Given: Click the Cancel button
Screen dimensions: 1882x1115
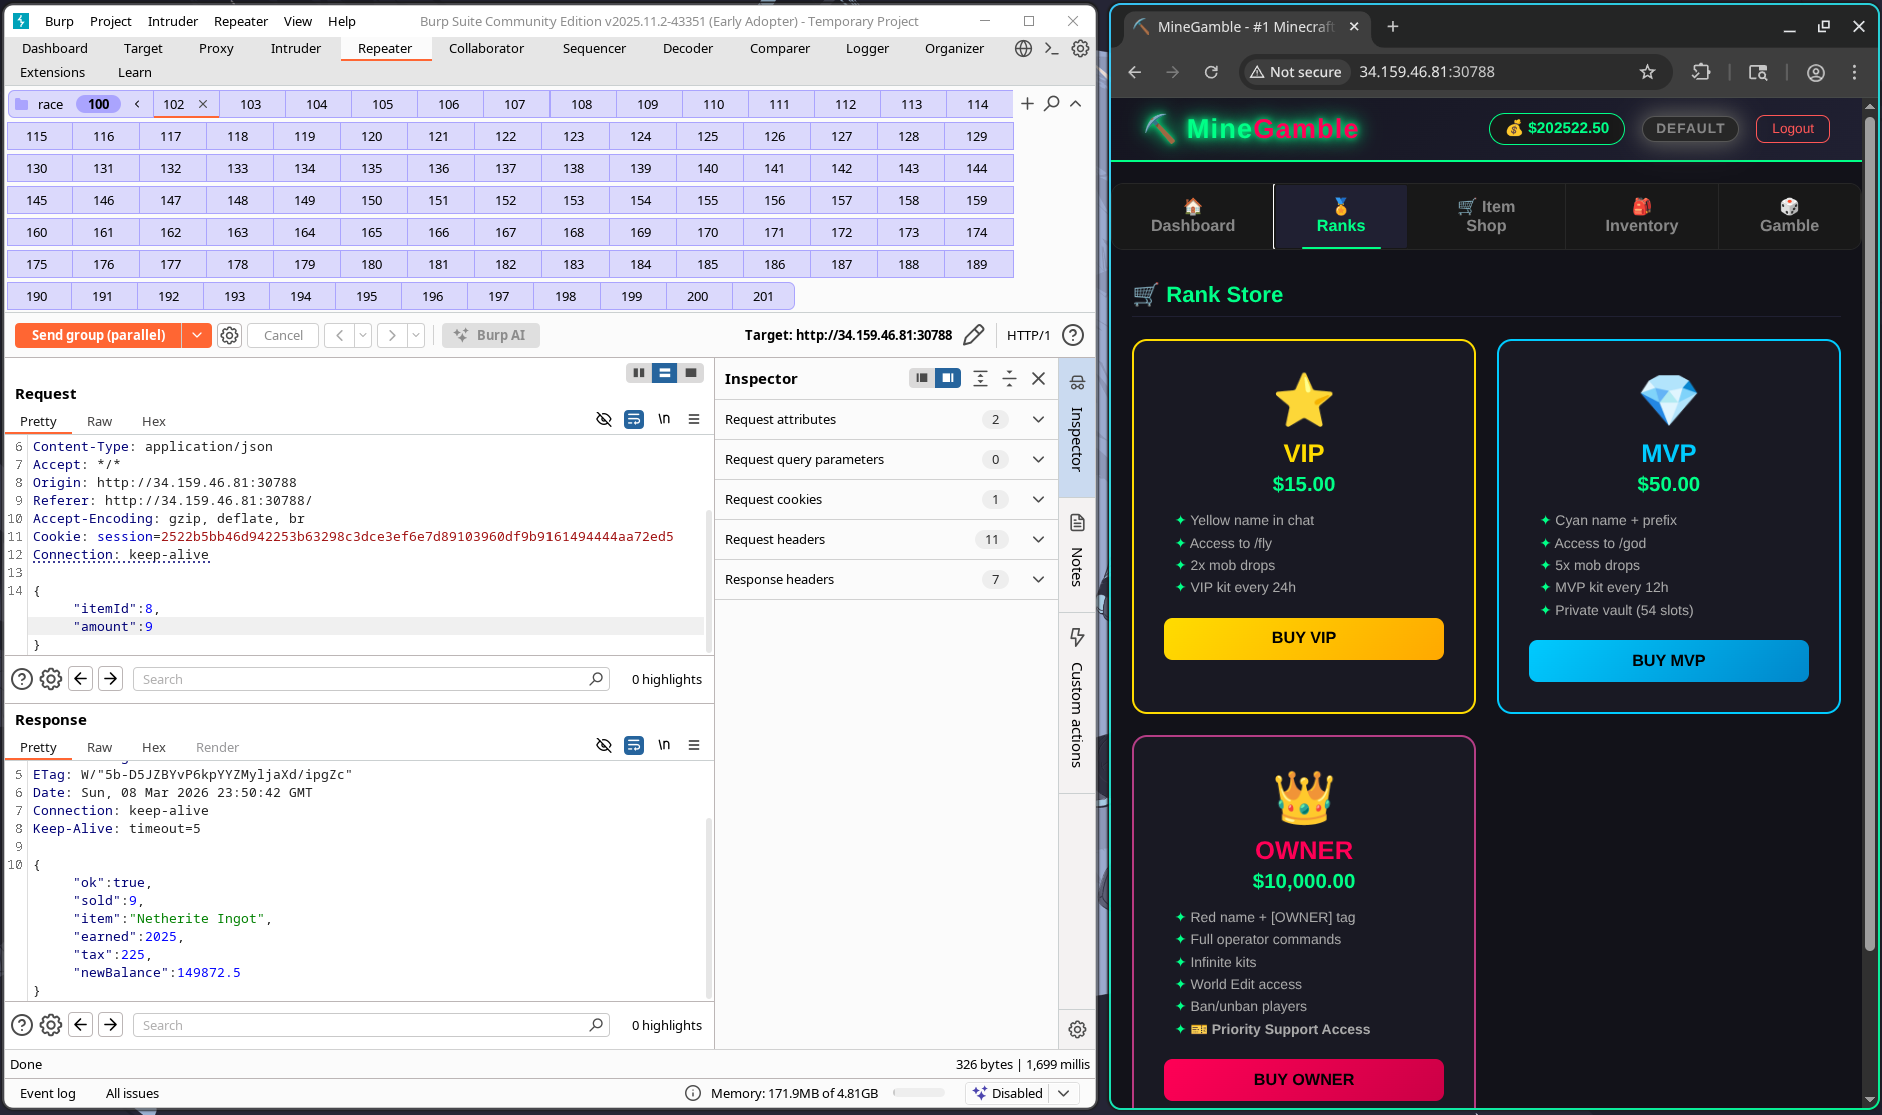Looking at the screenshot, I should coord(283,335).
